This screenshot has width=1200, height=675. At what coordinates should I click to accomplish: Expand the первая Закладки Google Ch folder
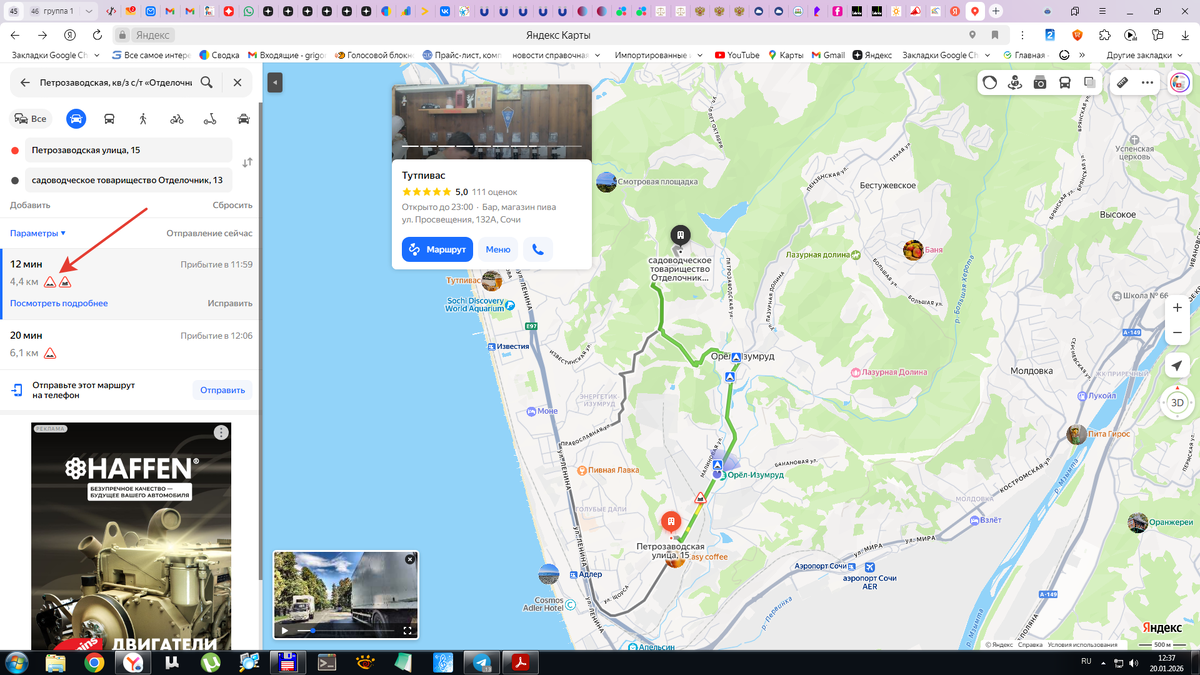(56, 55)
